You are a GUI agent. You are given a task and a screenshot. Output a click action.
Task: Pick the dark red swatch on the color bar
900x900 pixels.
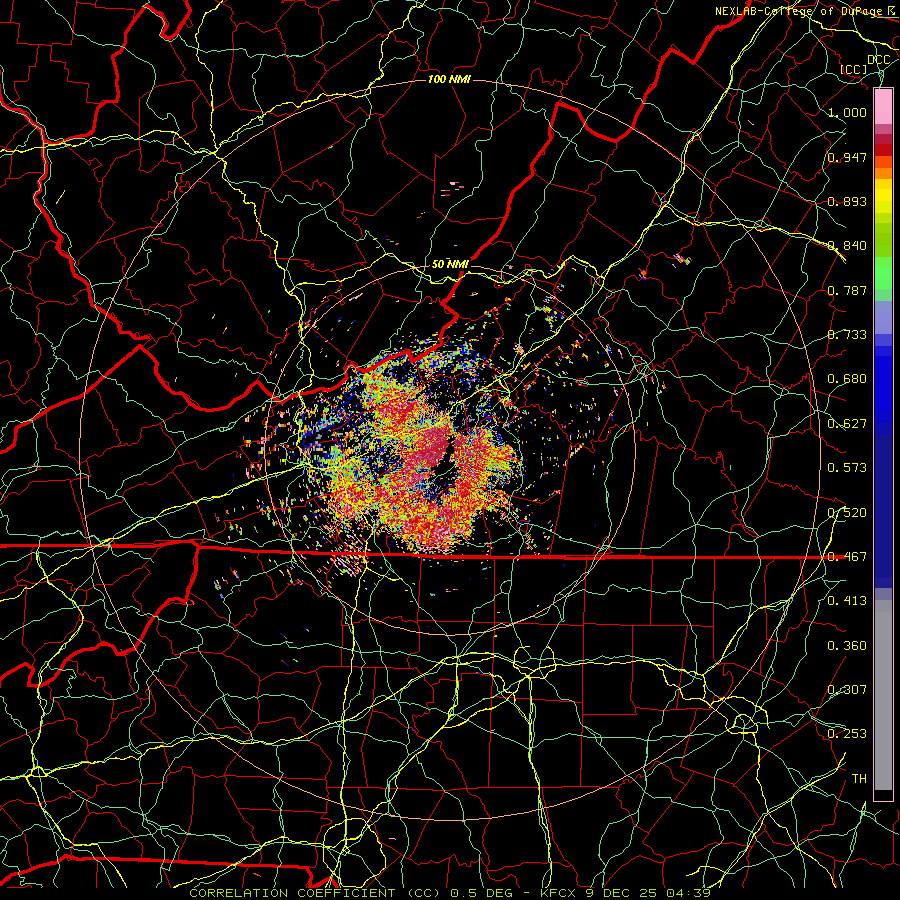[x=883, y=150]
